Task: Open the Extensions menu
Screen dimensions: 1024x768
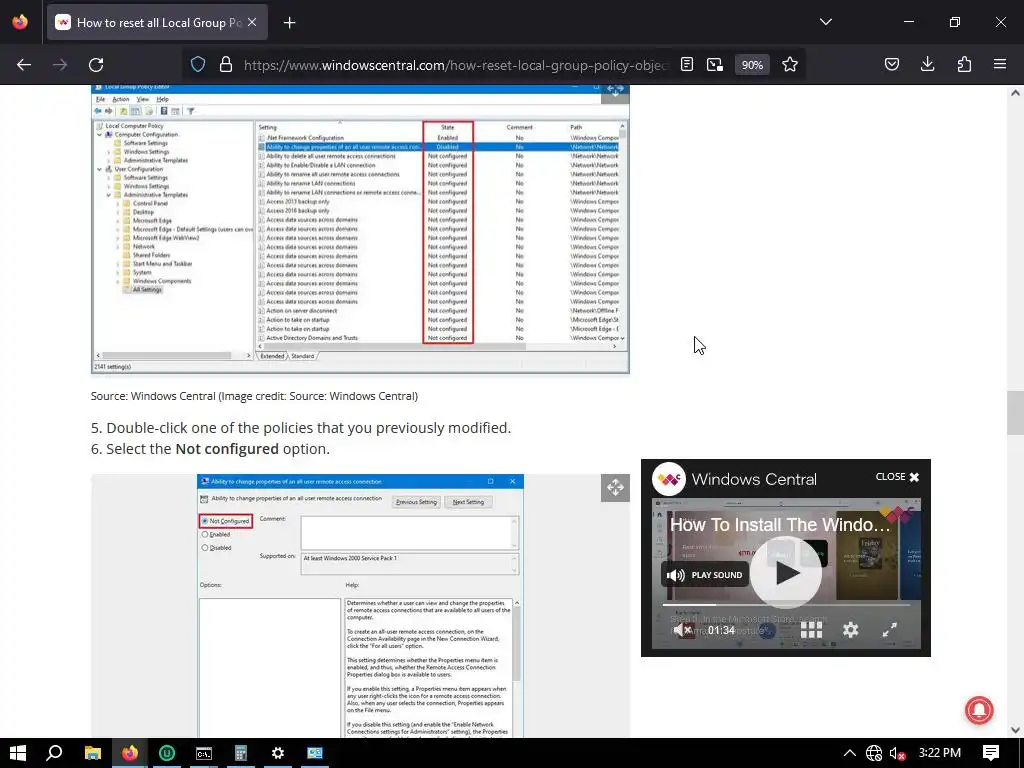Action: 964,65
